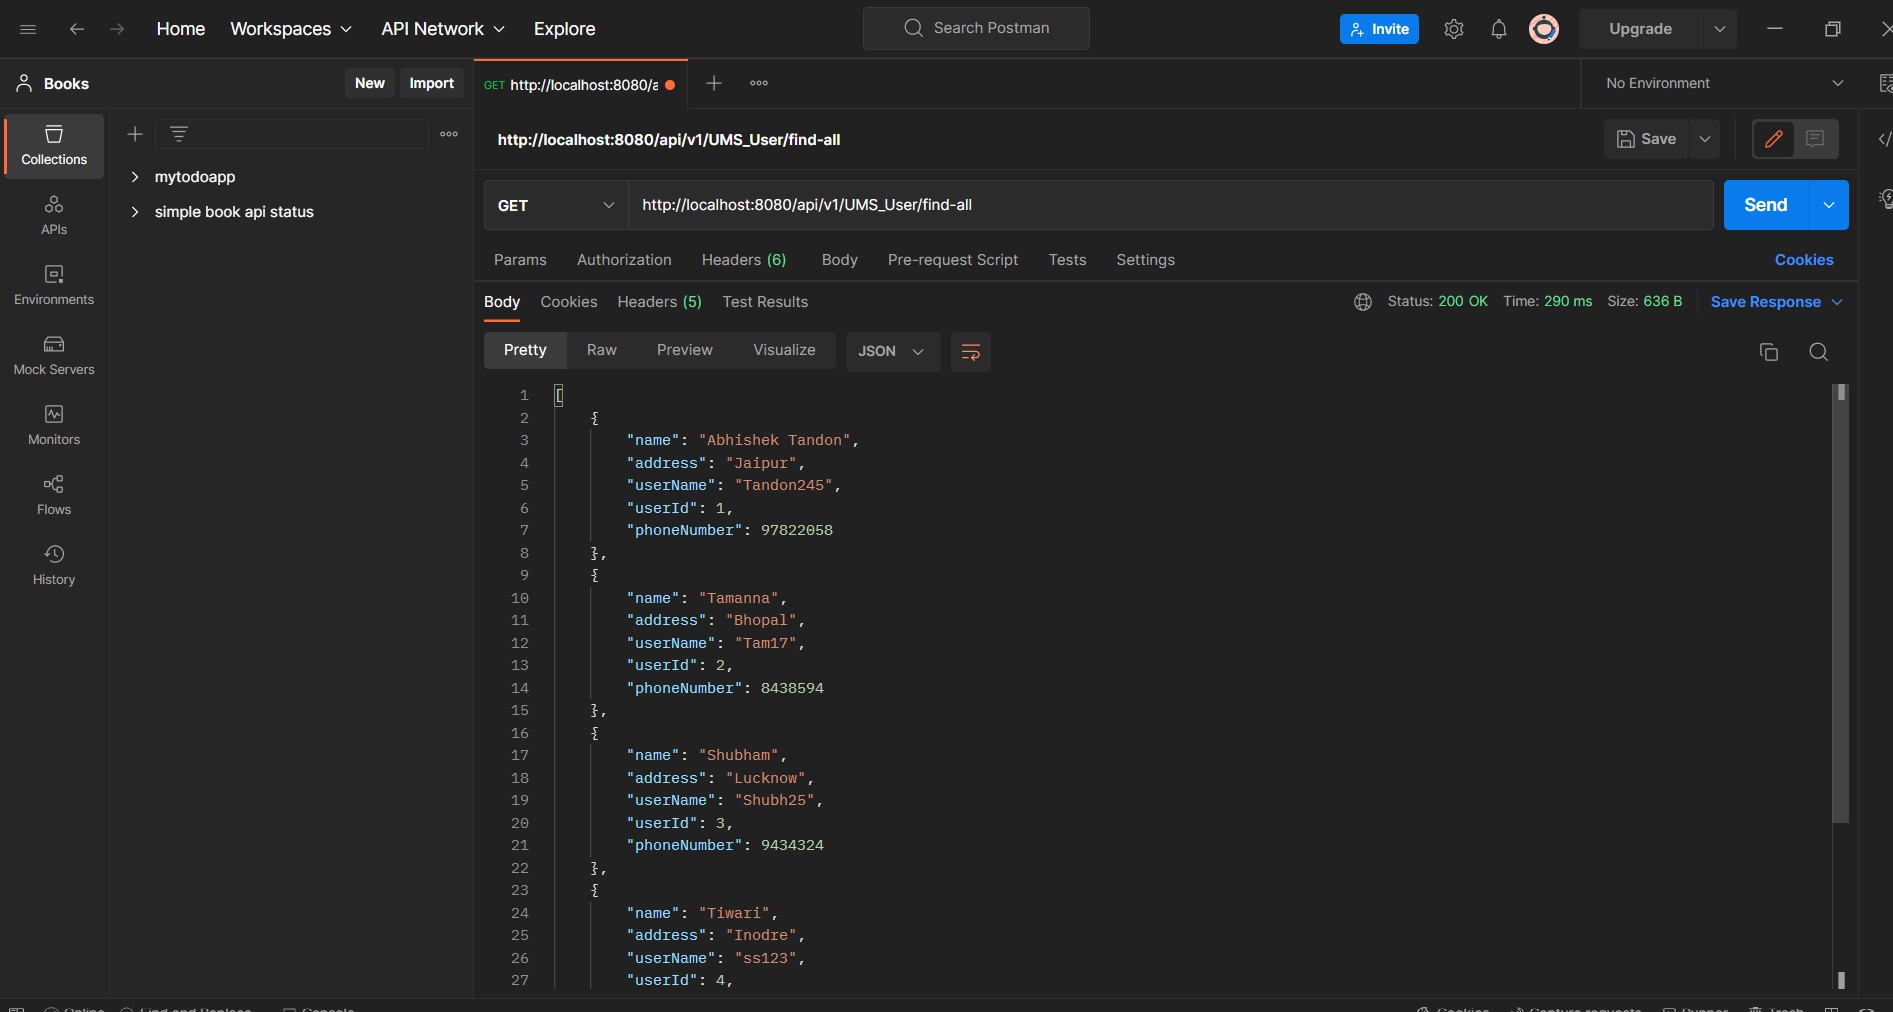Open the Cookies manager
This screenshot has height=1012, width=1893.
pyautogui.click(x=1803, y=260)
